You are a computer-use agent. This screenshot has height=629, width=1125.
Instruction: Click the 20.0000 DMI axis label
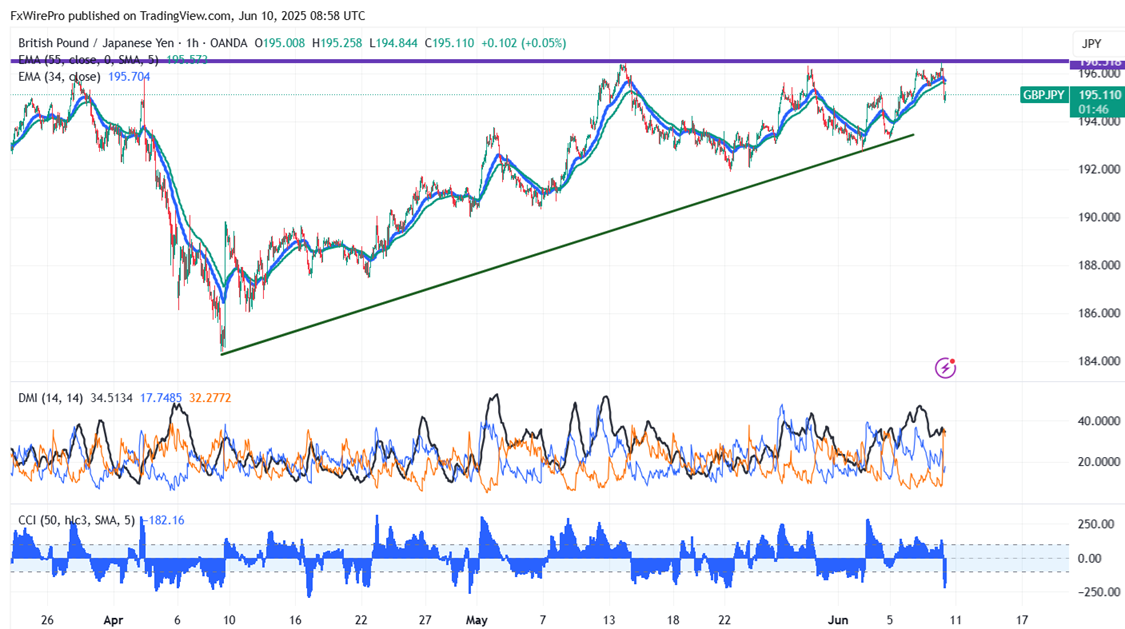tap(1099, 462)
